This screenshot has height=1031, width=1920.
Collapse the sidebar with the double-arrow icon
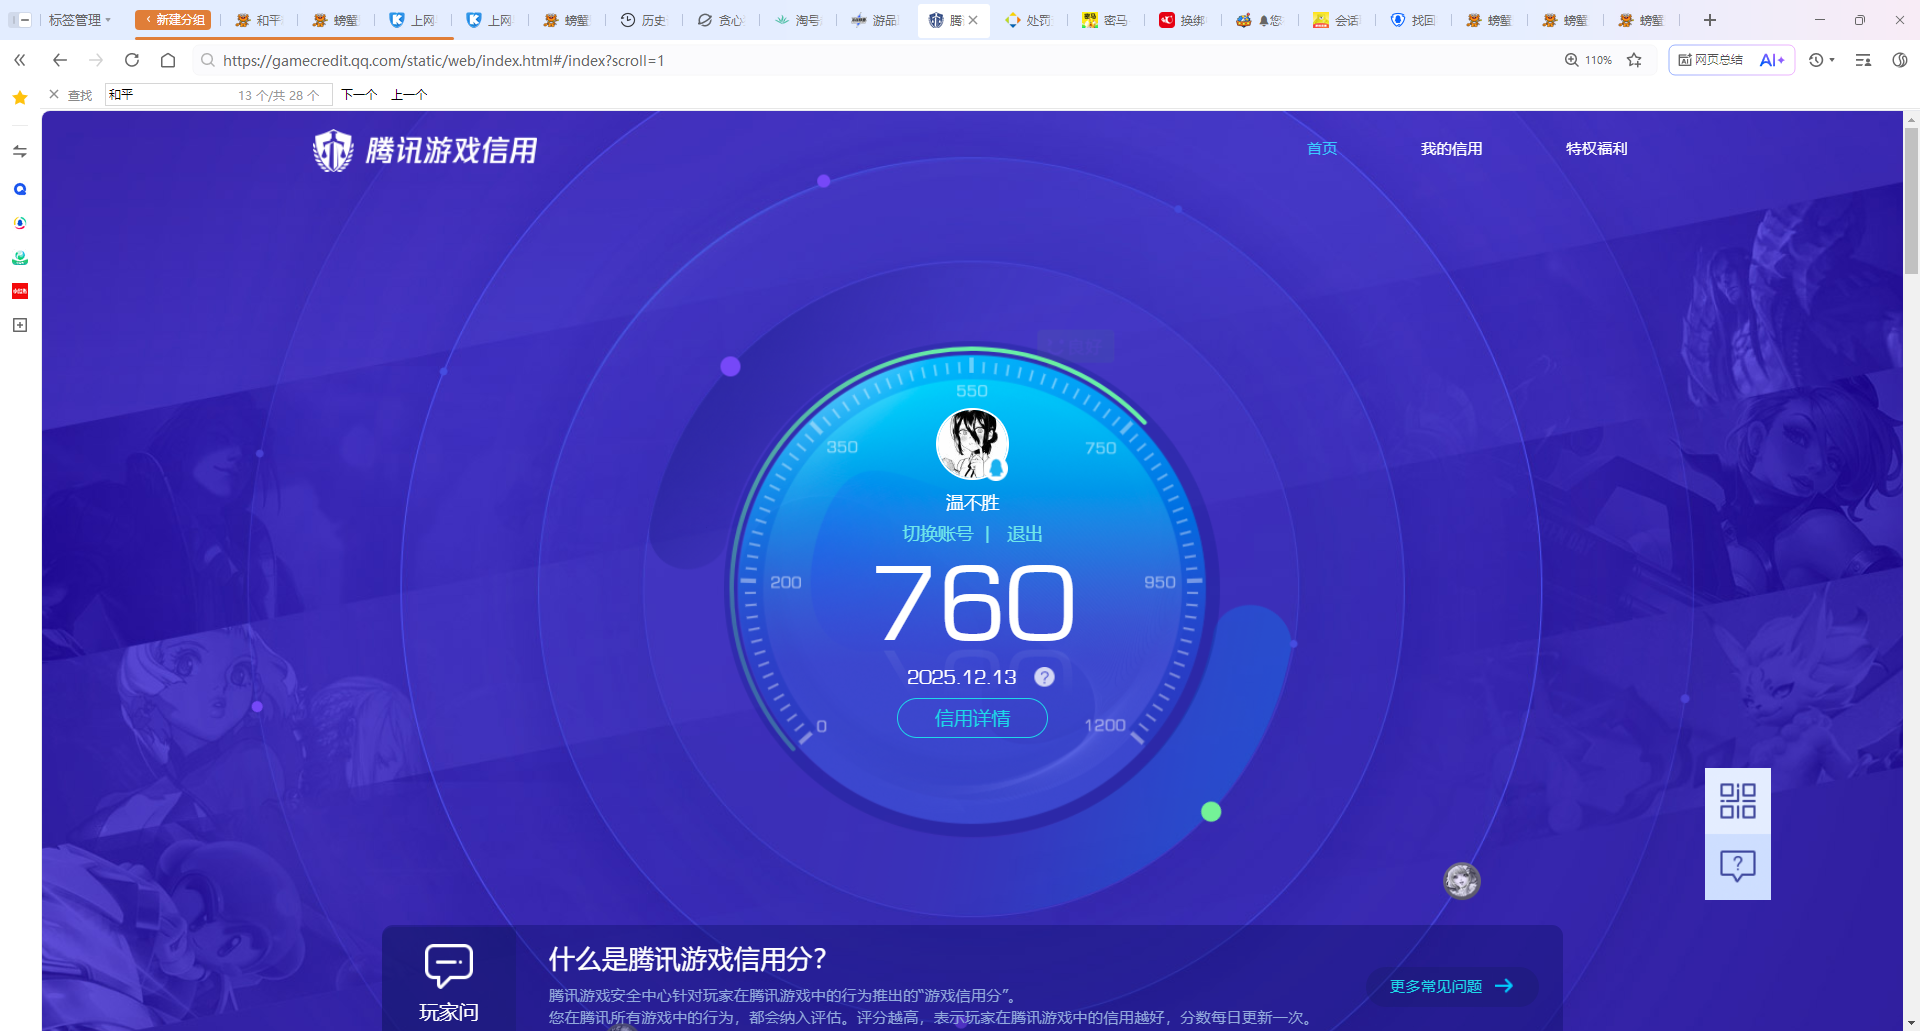click(19, 60)
